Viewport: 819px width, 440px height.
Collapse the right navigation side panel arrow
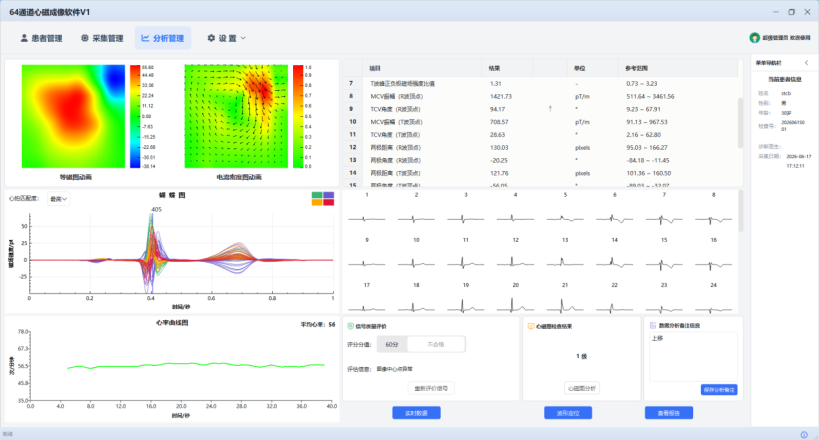(806, 63)
